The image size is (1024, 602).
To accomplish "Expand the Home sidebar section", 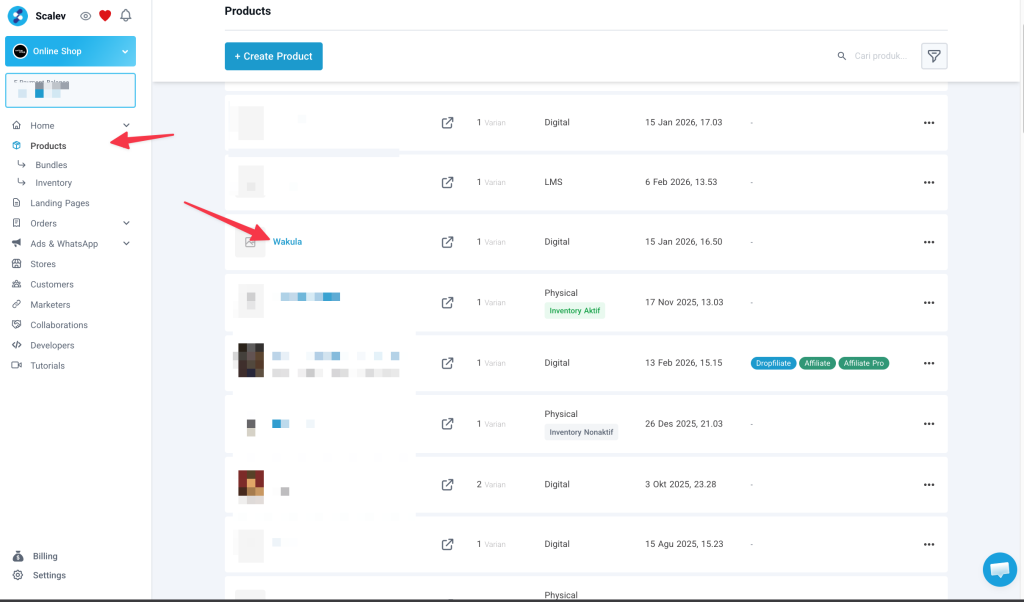I will point(126,126).
